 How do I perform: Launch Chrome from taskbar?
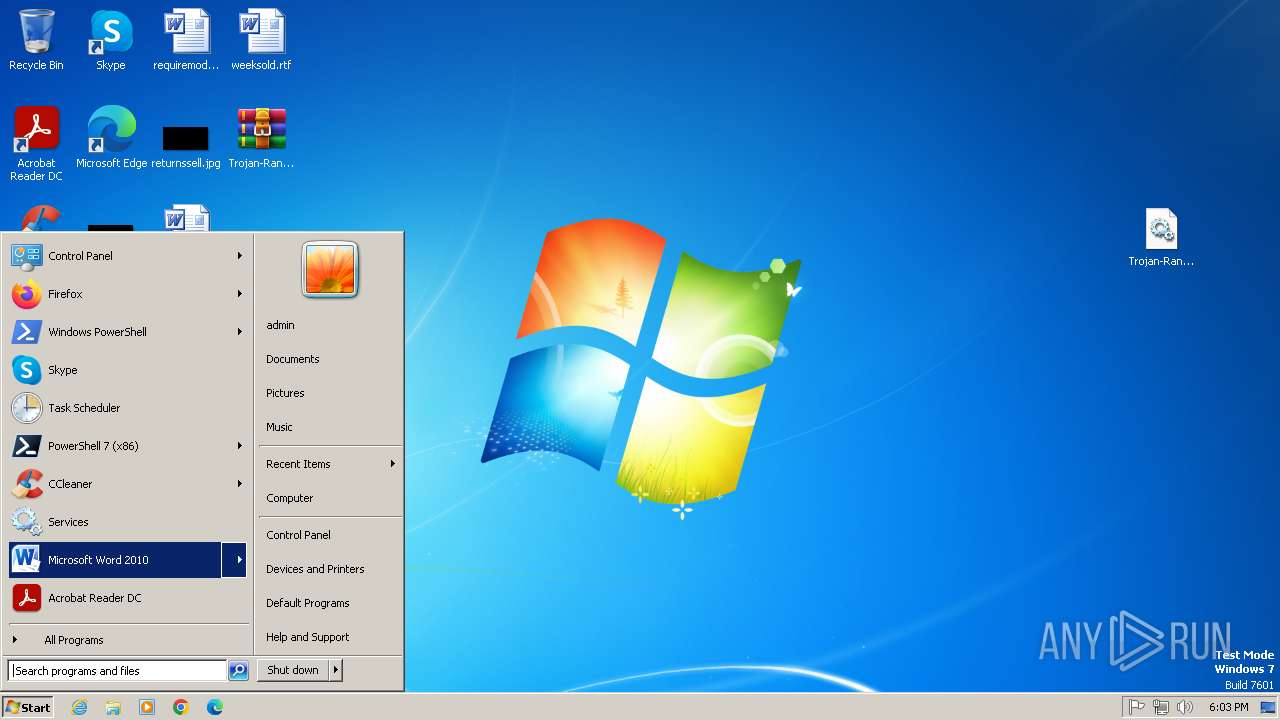[181, 707]
